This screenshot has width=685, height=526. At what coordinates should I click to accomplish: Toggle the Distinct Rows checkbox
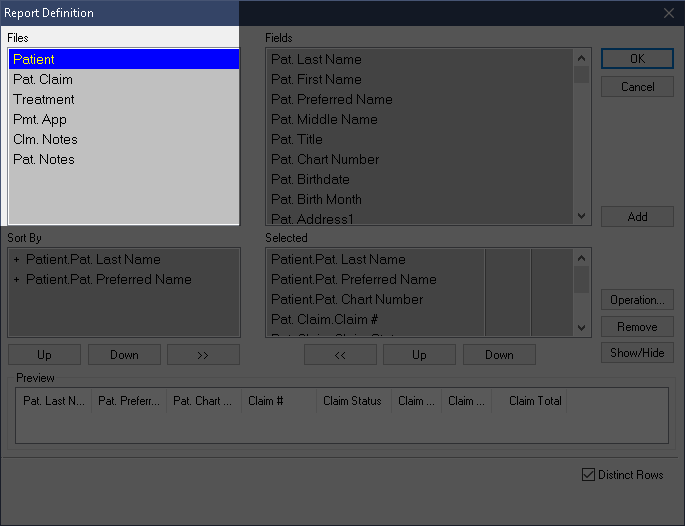(x=588, y=475)
